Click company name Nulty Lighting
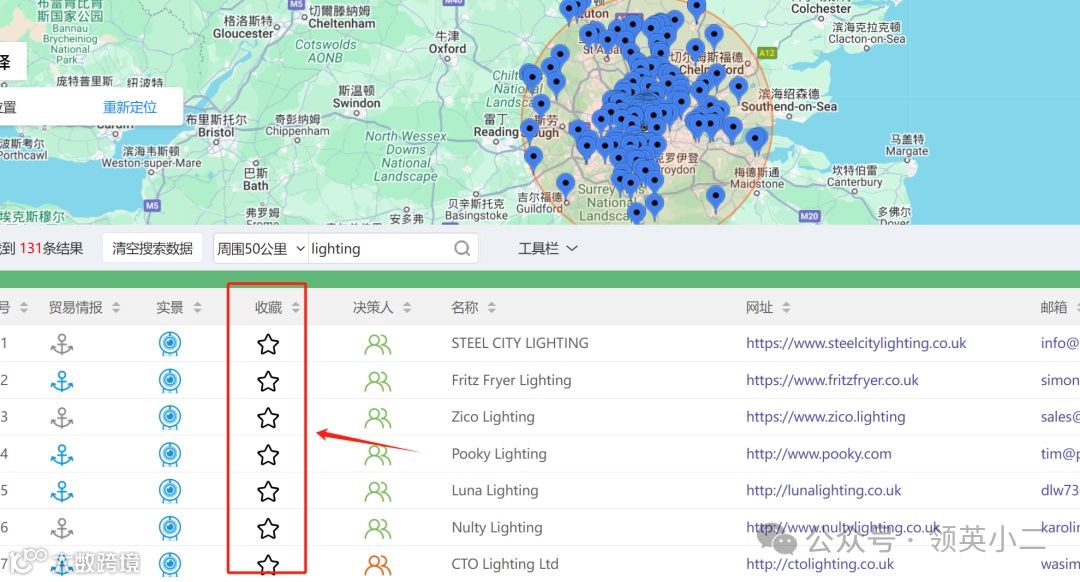The height and width of the screenshot is (582, 1080). point(497,528)
